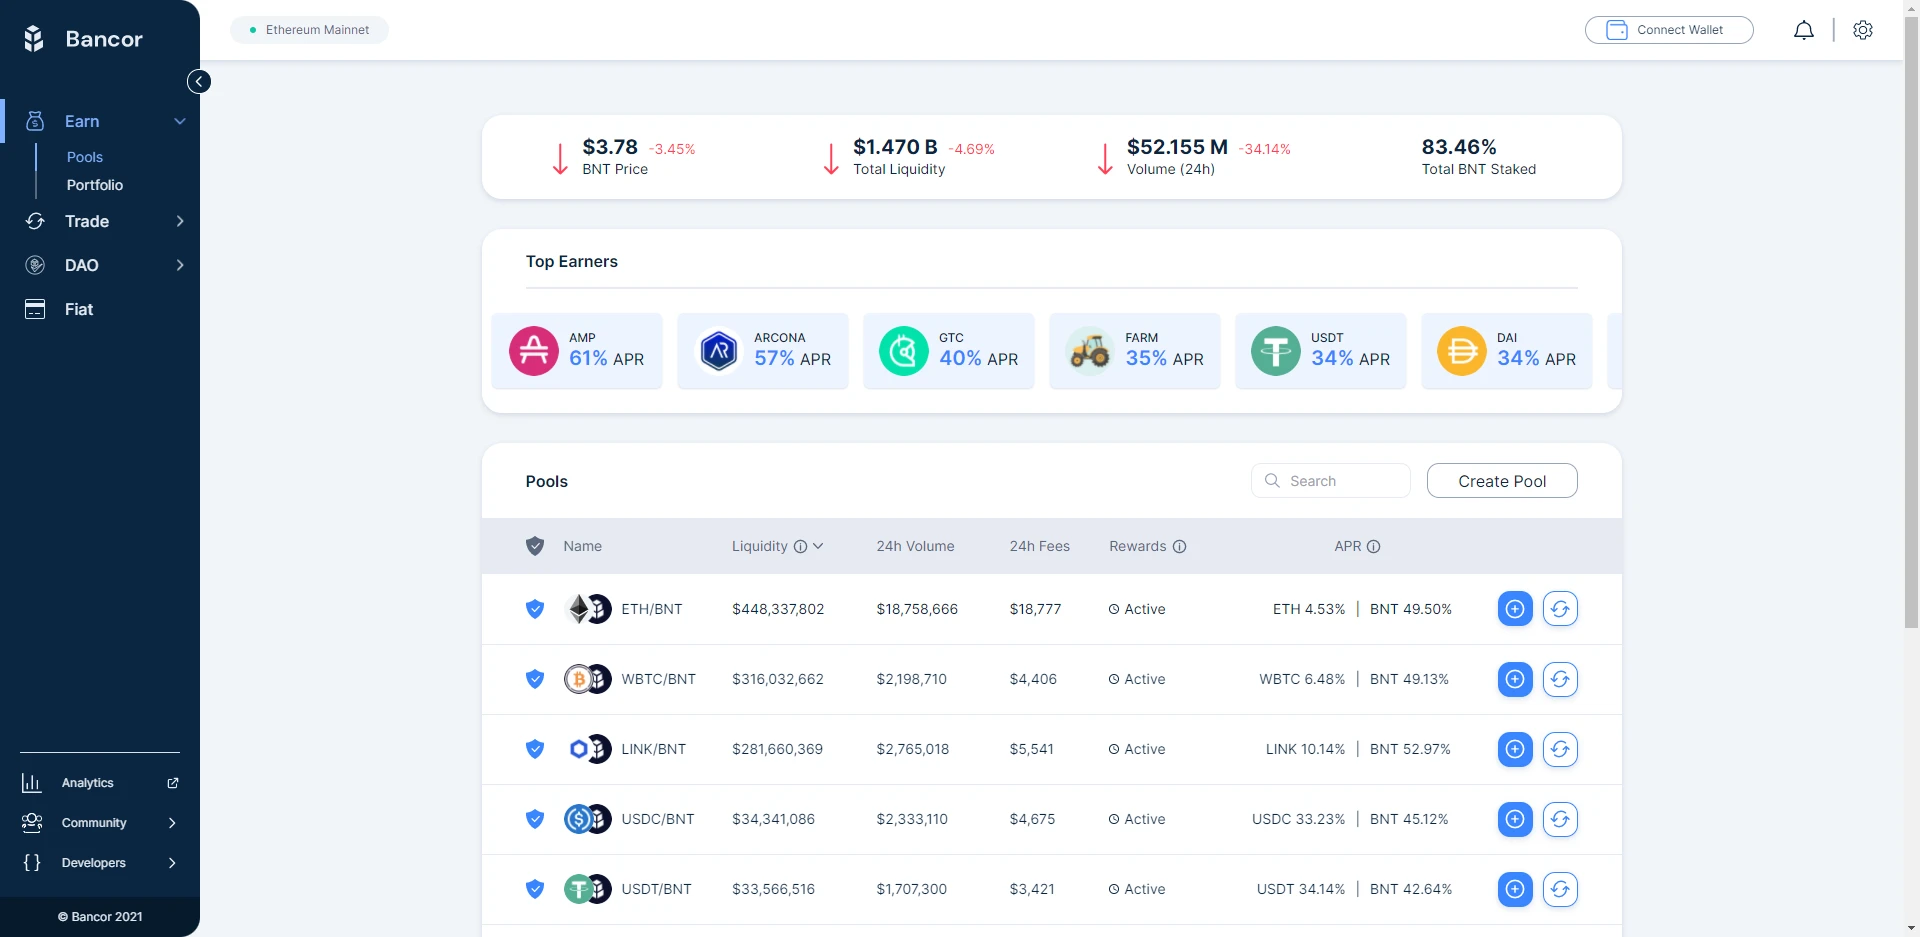Viewport: 1920px width, 937px height.
Task: Select Trade in the sidebar
Action: 87,221
